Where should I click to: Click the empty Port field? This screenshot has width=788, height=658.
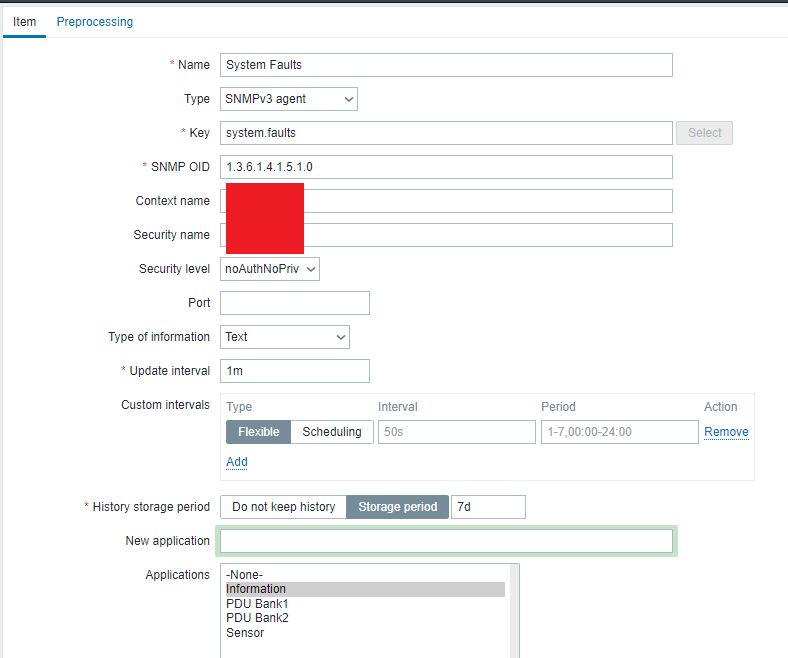(294, 303)
